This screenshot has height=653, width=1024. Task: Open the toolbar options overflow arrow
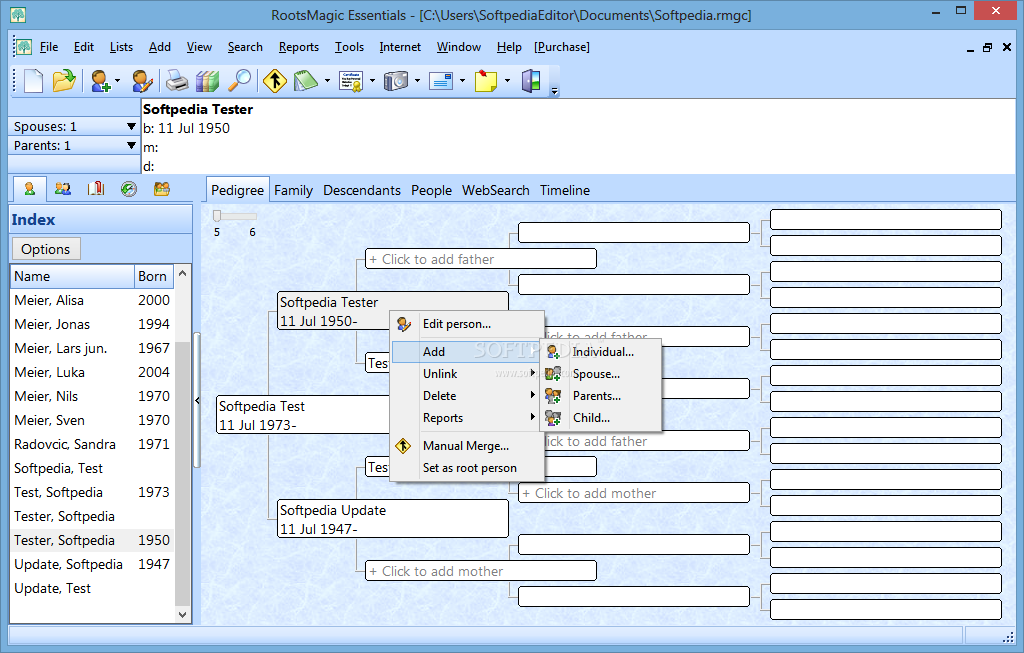click(554, 91)
